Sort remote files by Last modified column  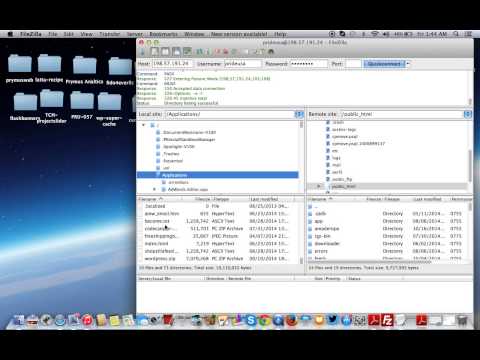429,199
